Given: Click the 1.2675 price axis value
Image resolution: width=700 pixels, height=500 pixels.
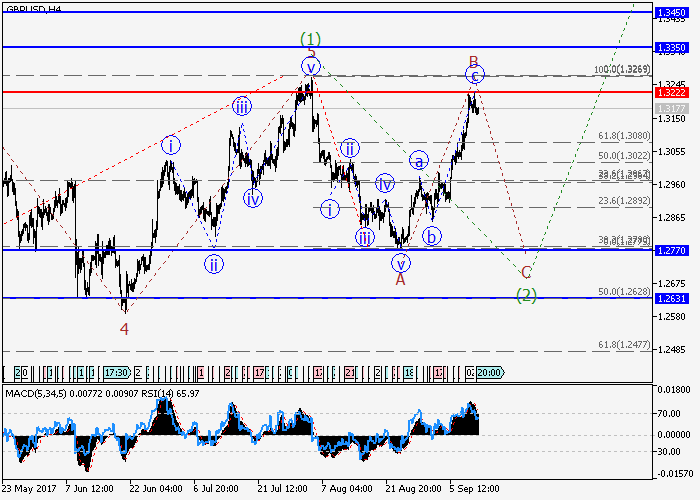Looking at the screenshot, I should coord(671,283).
